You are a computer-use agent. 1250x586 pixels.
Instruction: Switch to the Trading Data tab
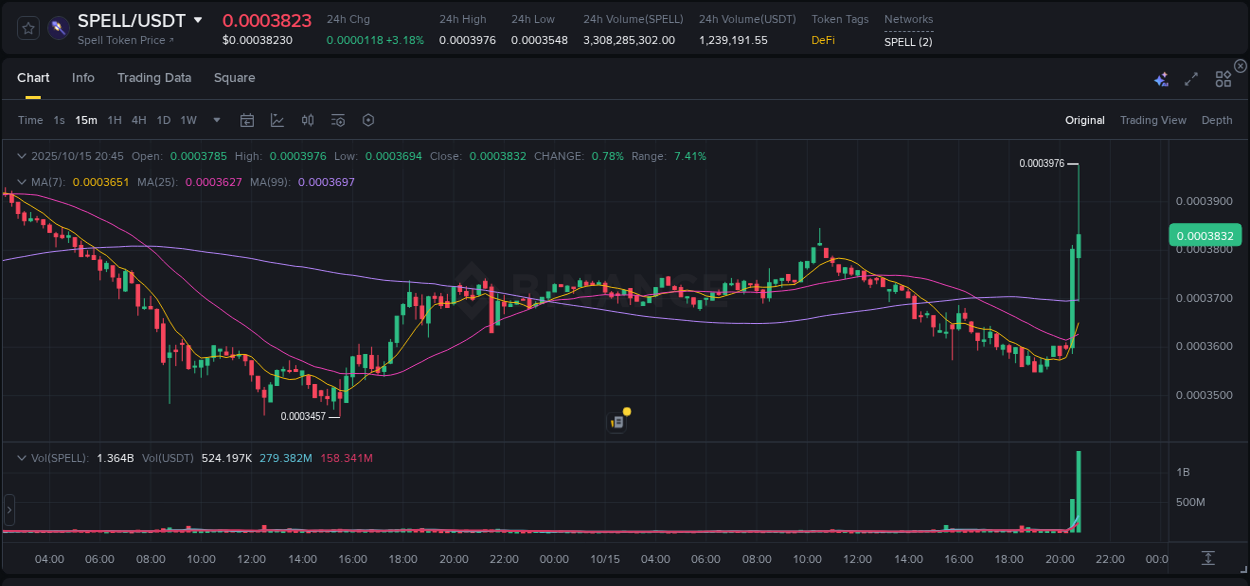click(154, 78)
